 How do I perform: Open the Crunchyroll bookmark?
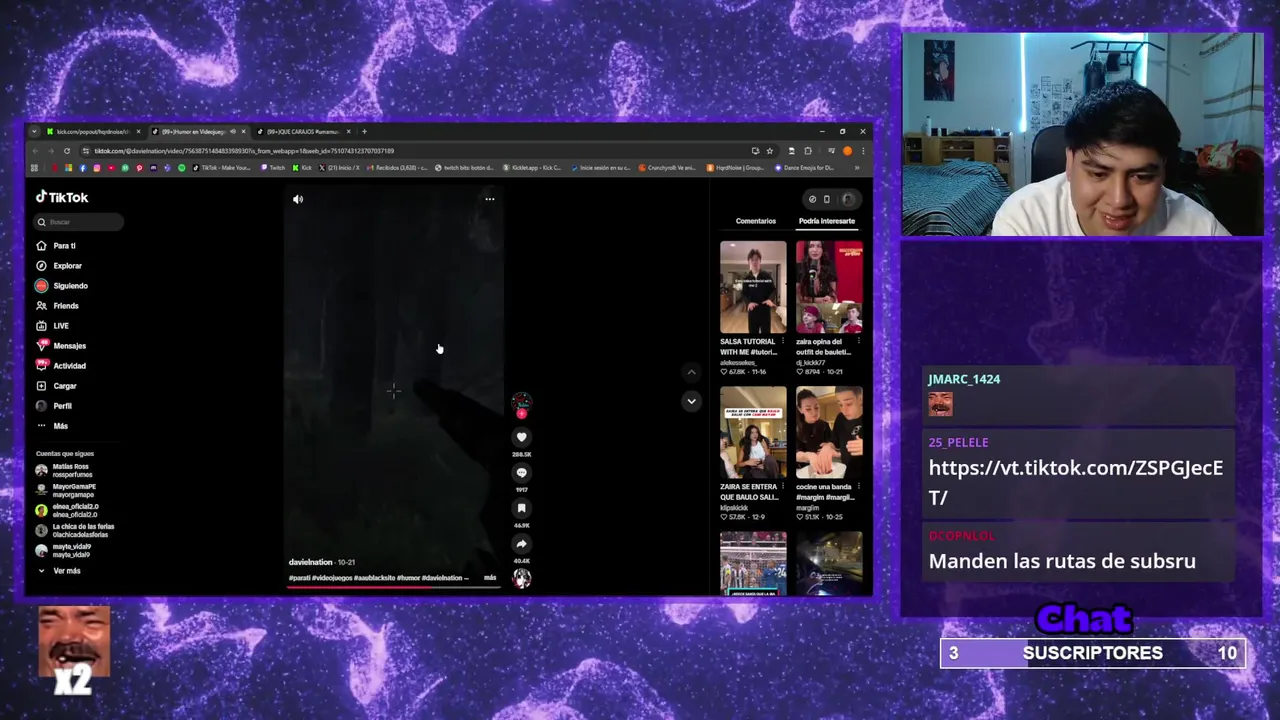coord(668,168)
